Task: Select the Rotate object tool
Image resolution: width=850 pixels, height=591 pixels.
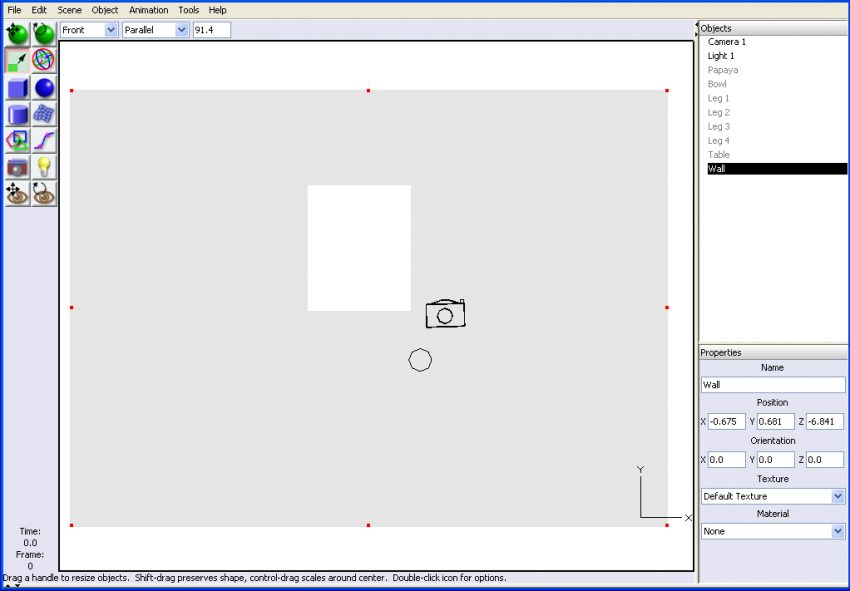Action: [42, 33]
